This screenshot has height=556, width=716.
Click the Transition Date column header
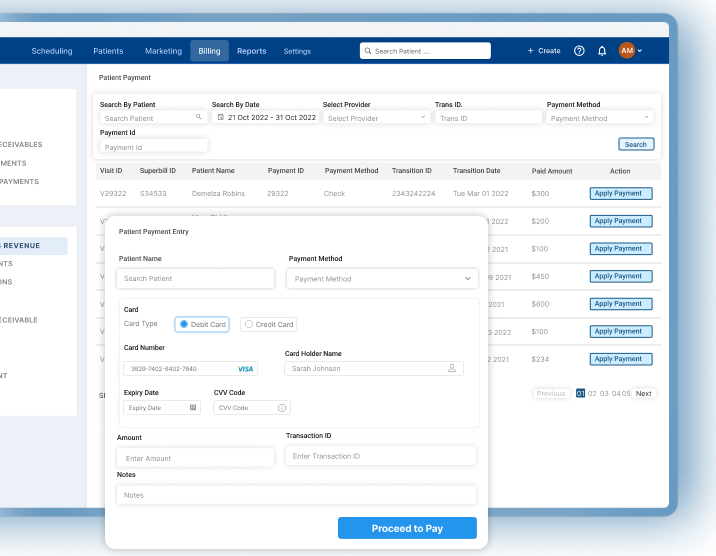476,171
